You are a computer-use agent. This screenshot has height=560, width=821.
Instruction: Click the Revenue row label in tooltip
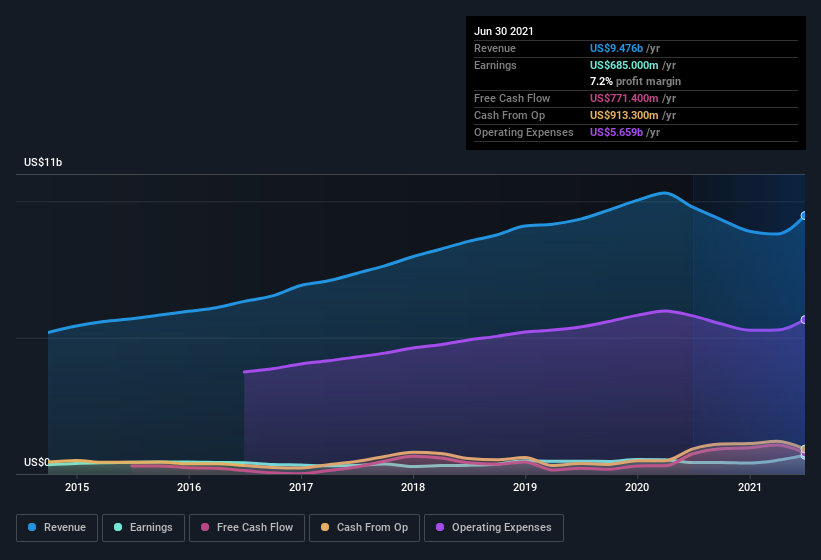495,48
